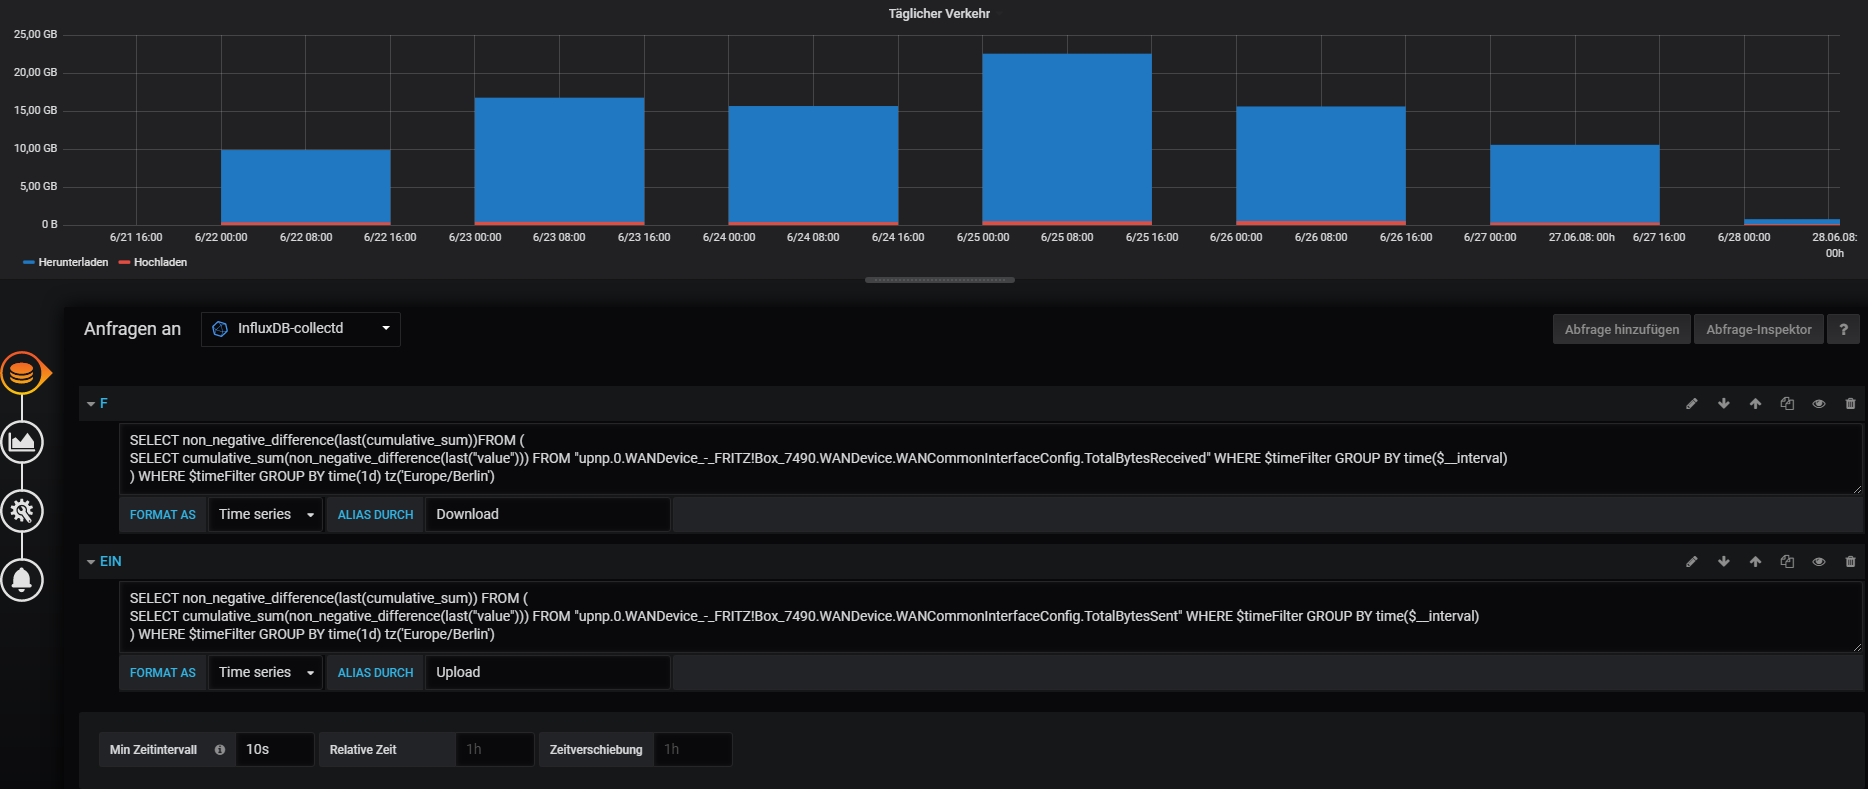Image resolution: width=1868 pixels, height=789 pixels.
Task: Open the Visualization chart icon tab
Action: pos(22,442)
